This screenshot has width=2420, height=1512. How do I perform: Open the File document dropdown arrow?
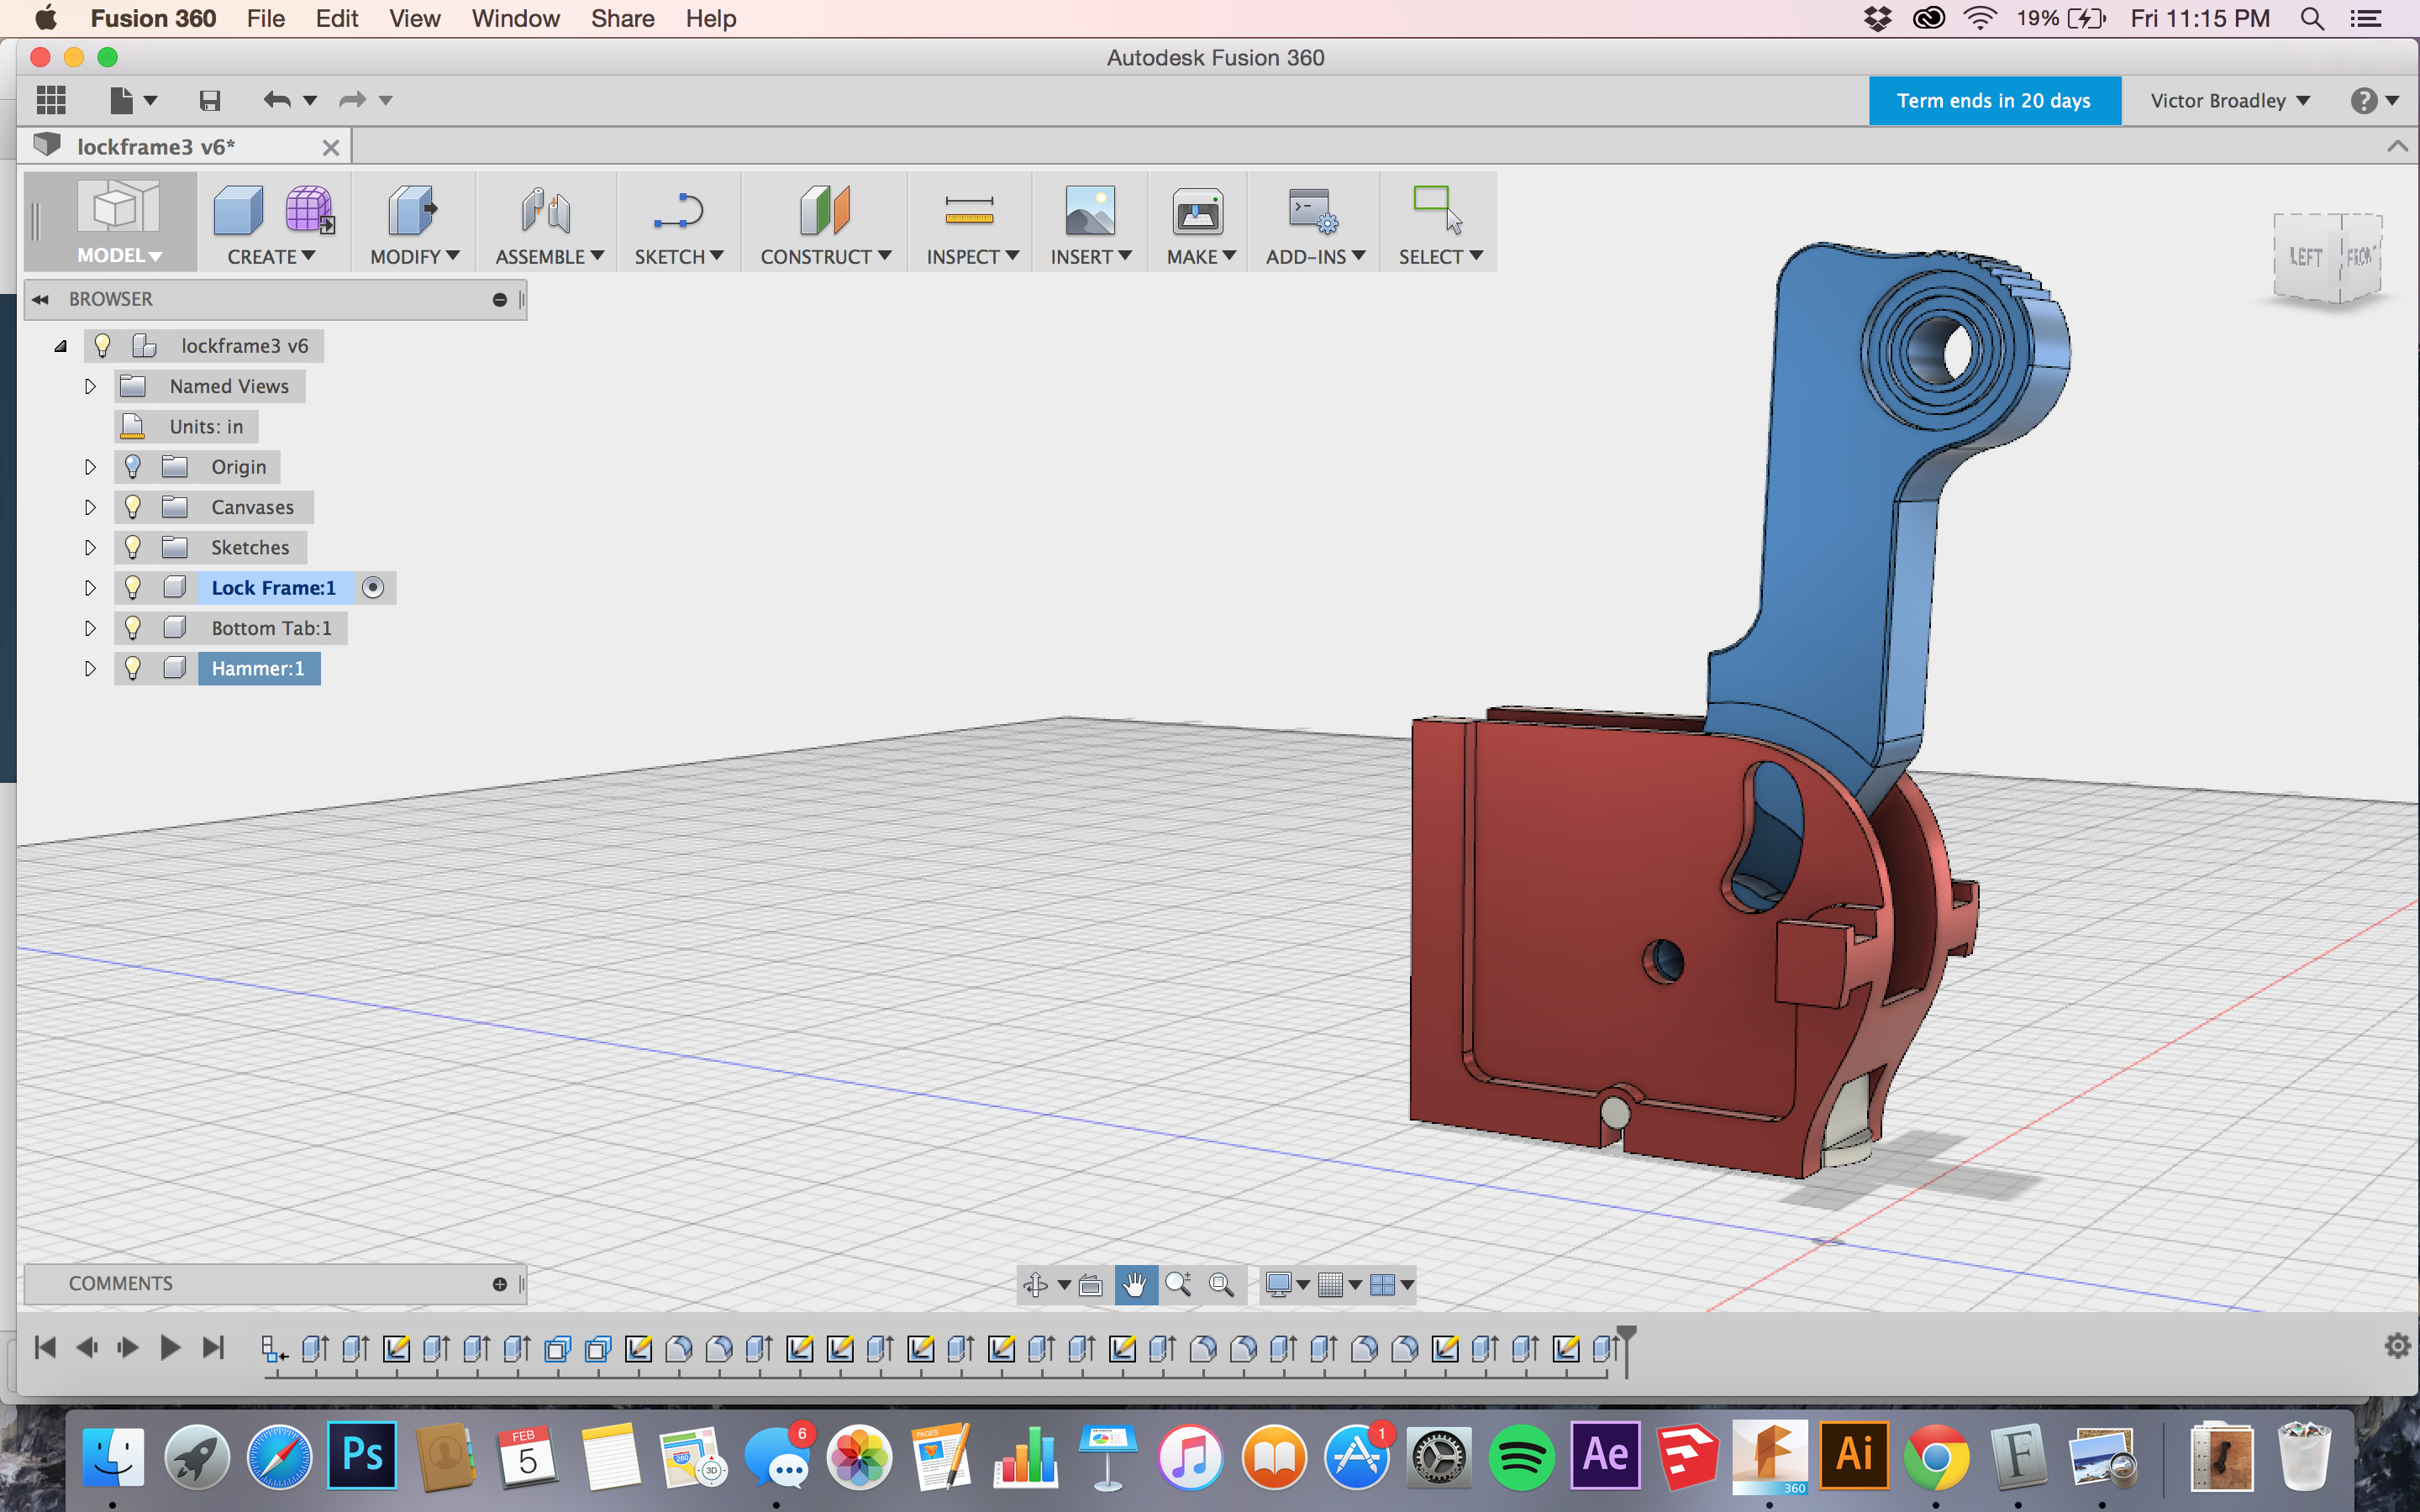pos(151,100)
